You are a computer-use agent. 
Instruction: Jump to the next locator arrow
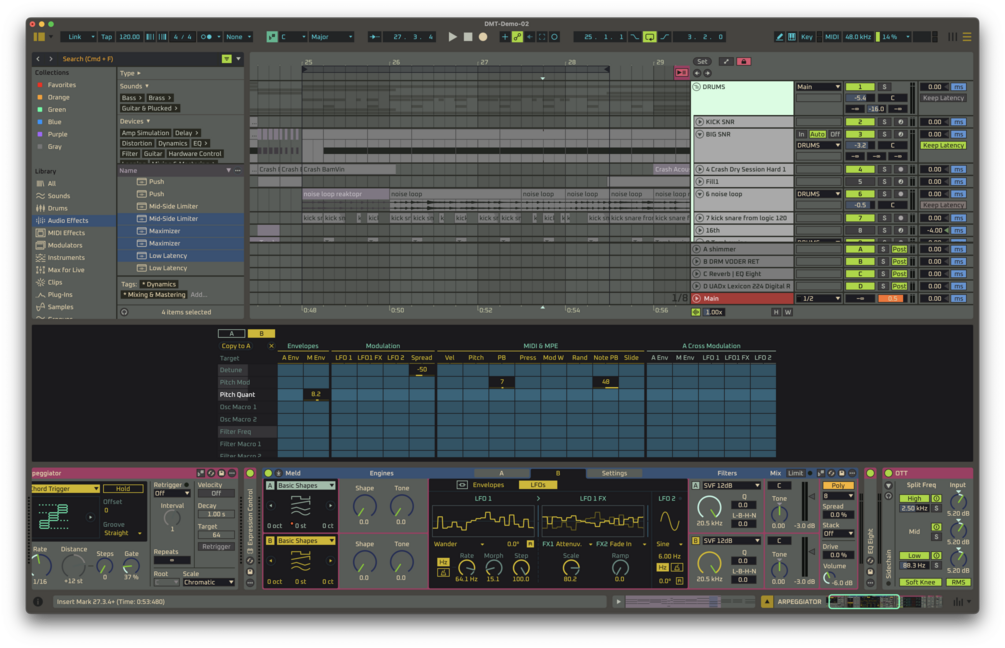(708, 73)
